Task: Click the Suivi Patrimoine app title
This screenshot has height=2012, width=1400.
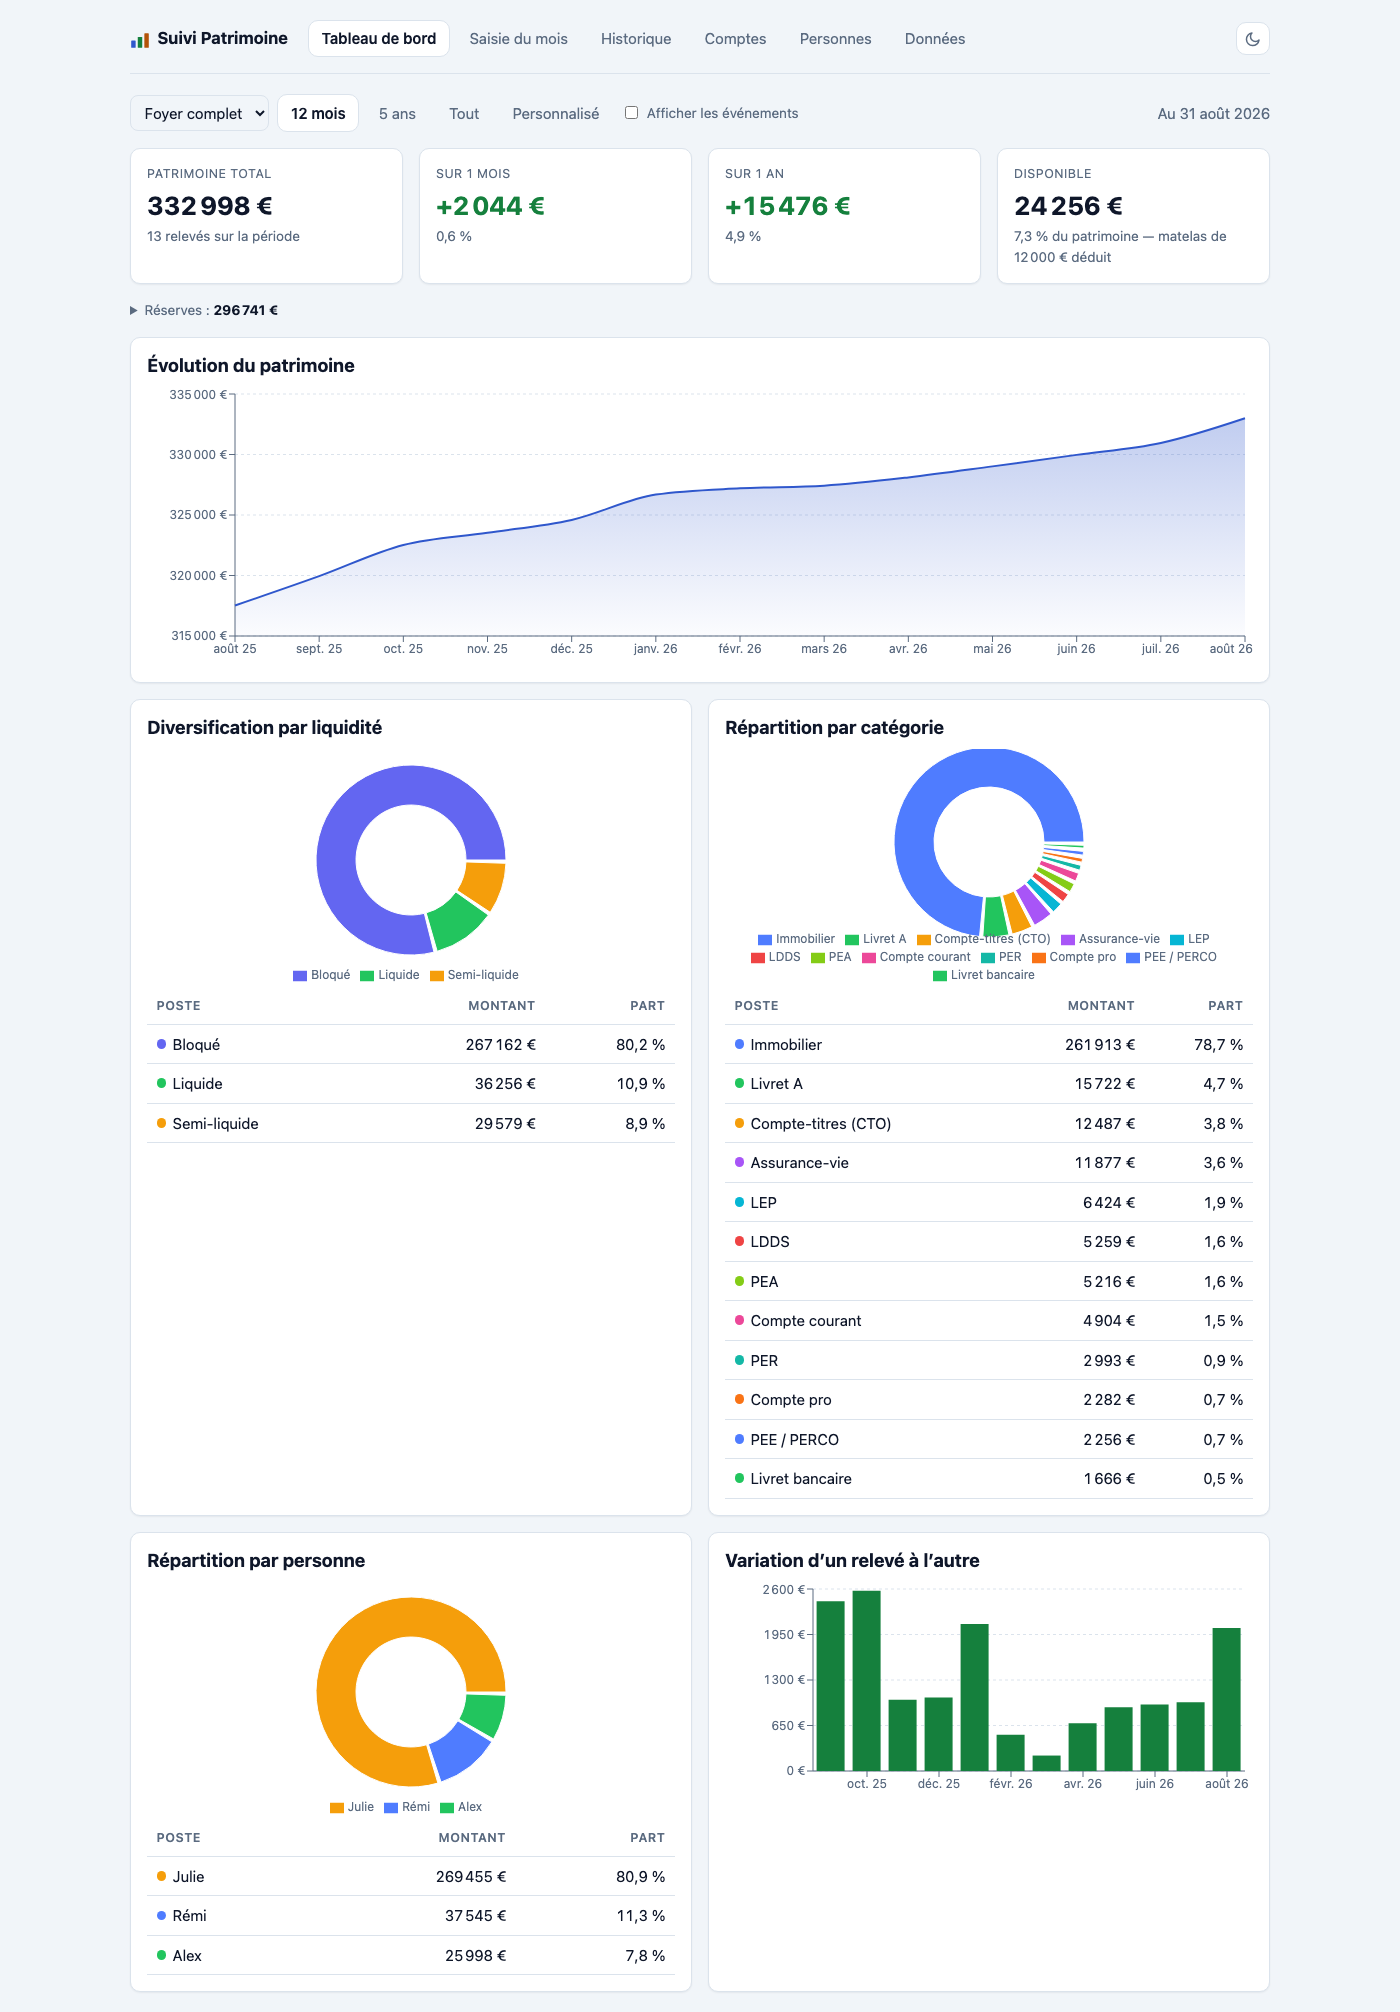Action: pos(222,39)
